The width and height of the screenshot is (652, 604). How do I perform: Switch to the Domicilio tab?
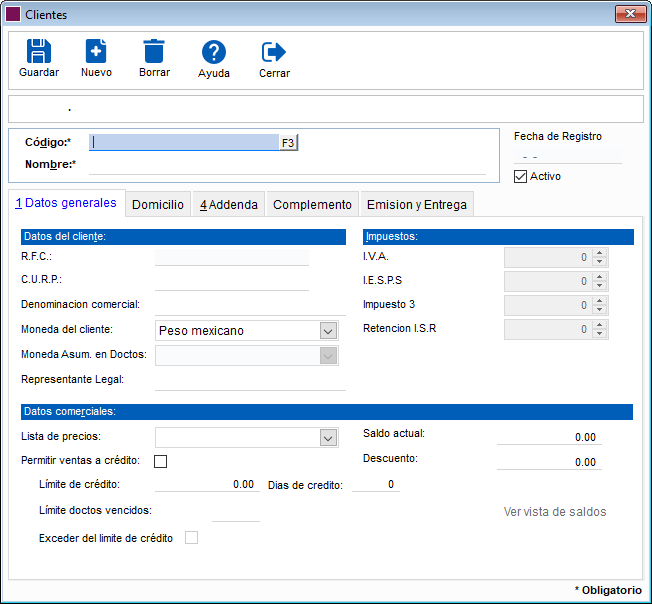pyautogui.click(x=158, y=204)
